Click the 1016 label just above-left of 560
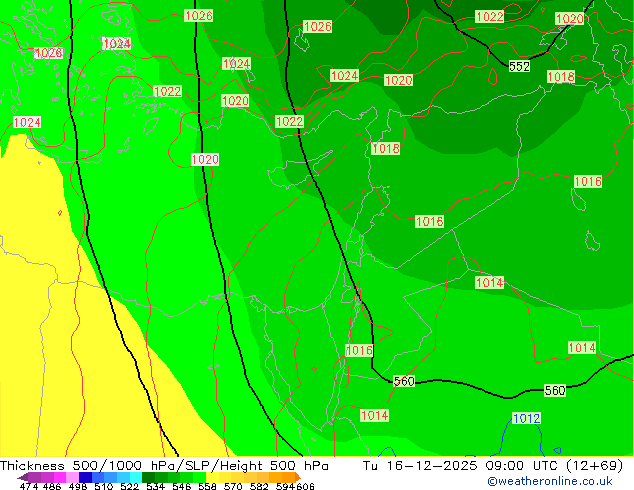Viewport: 634px width, 490px height. tap(359, 350)
